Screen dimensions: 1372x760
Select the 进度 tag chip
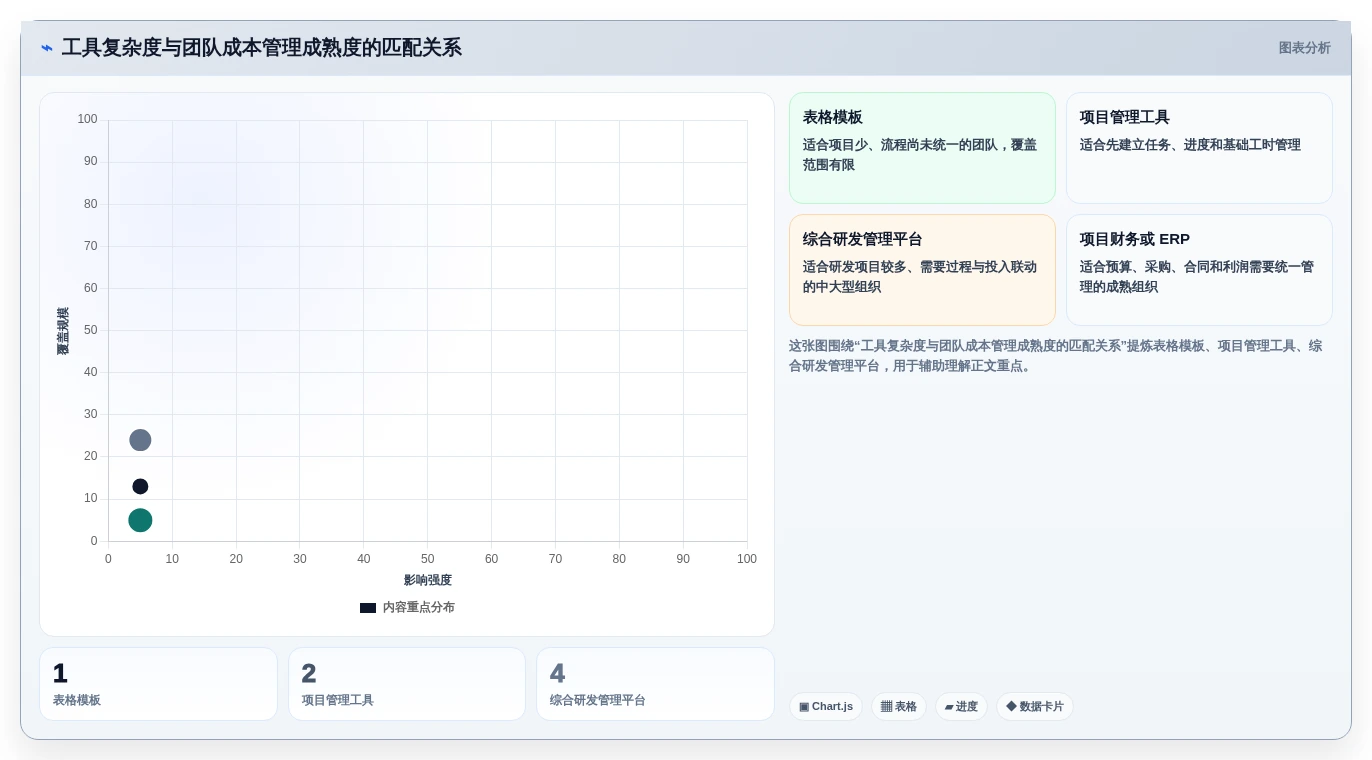[961, 707]
